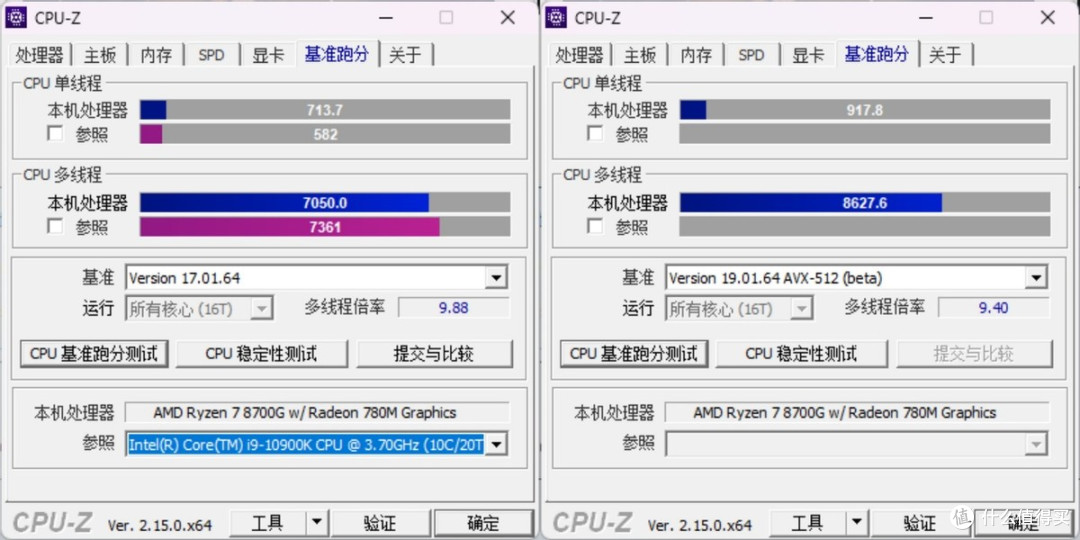Start CPU 基准跑分测试 in right window
The image size is (1080, 540).
[634, 354]
